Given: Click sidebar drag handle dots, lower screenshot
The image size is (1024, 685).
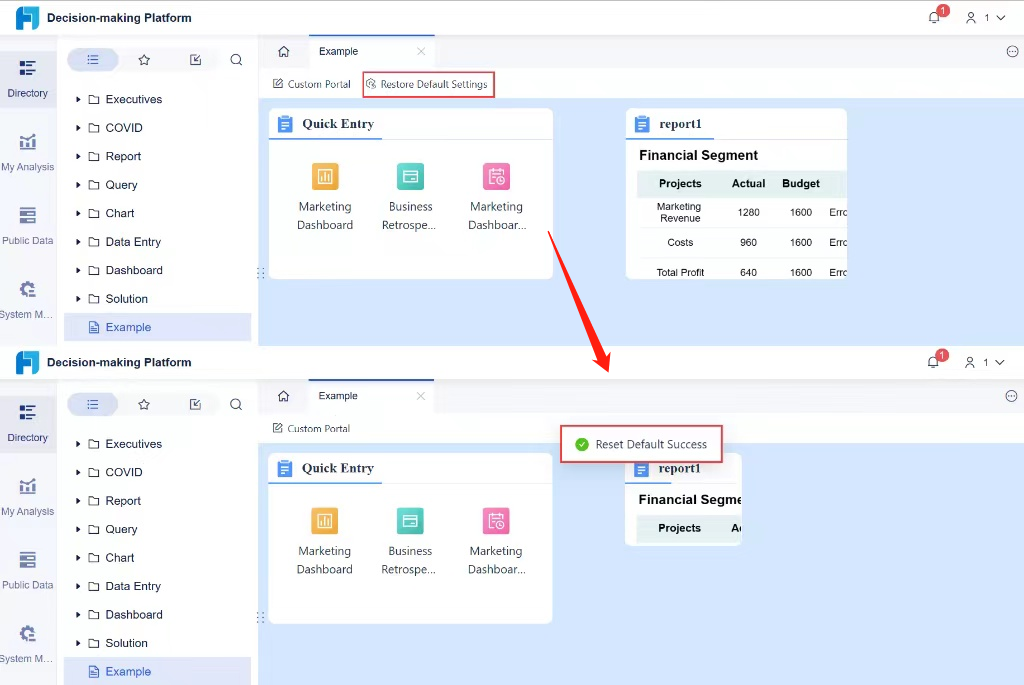Looking at the screenshot, I should pyautogui.click(x=261, y=617).
